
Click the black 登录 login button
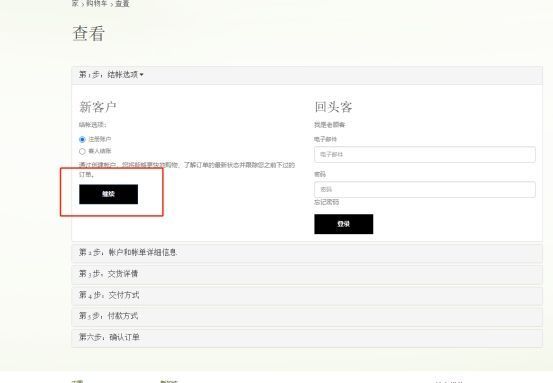pos(344,224)
